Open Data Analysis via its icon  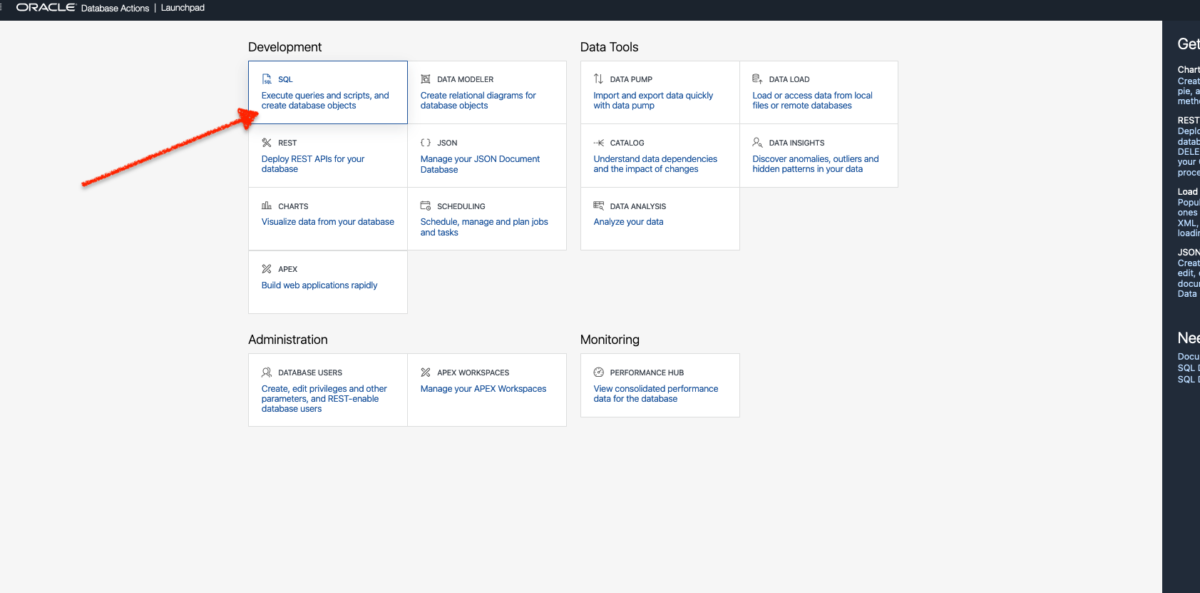[x=598, y=206]
